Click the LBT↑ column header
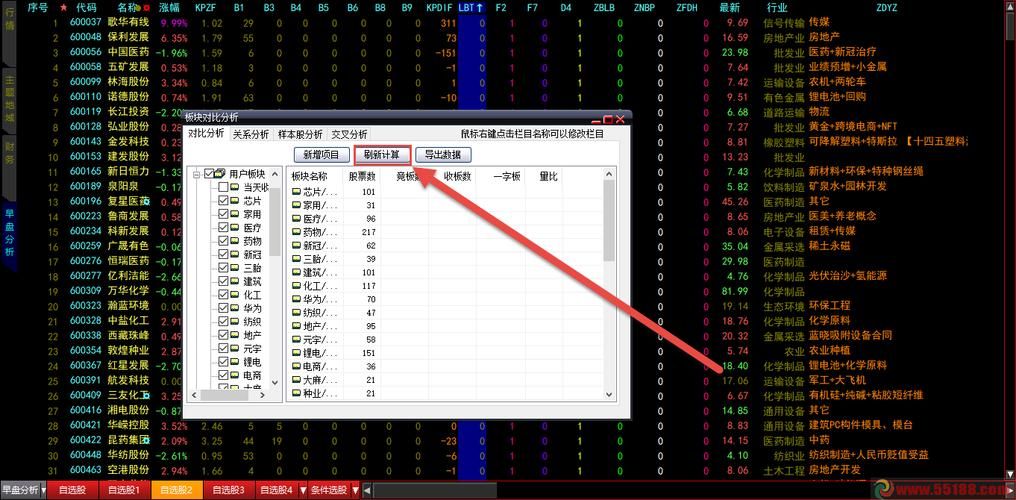This screenshot has height=500, width=1016. (x=471, y=8)
